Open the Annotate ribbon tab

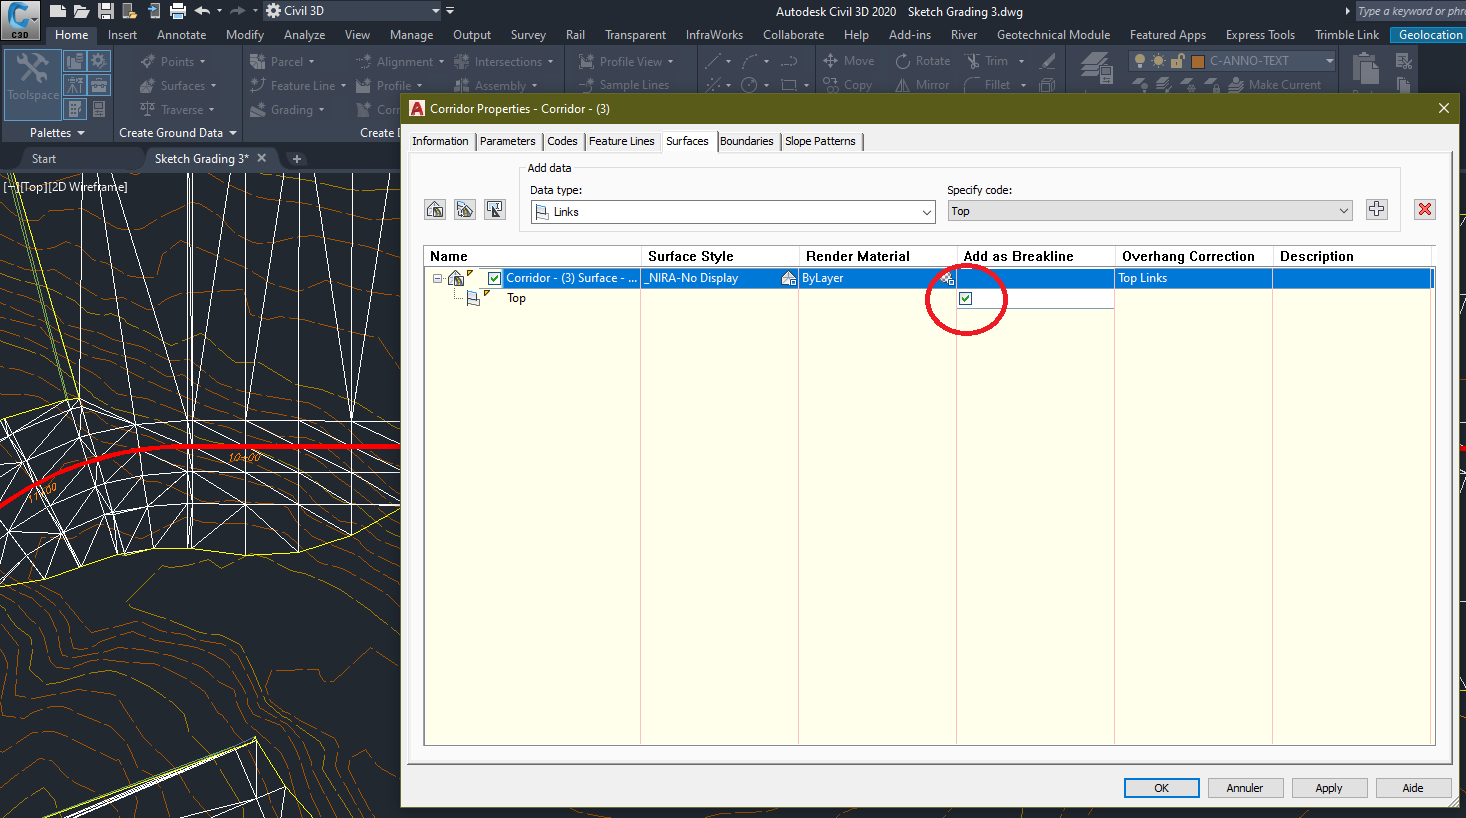click(x=181, y=34)
